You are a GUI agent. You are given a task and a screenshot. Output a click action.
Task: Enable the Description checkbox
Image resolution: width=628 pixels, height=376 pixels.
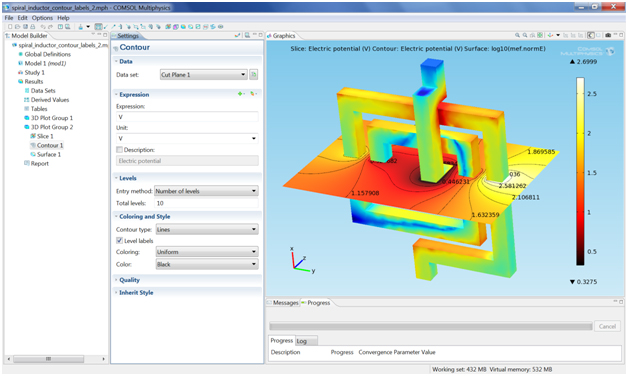coord(119,149)
